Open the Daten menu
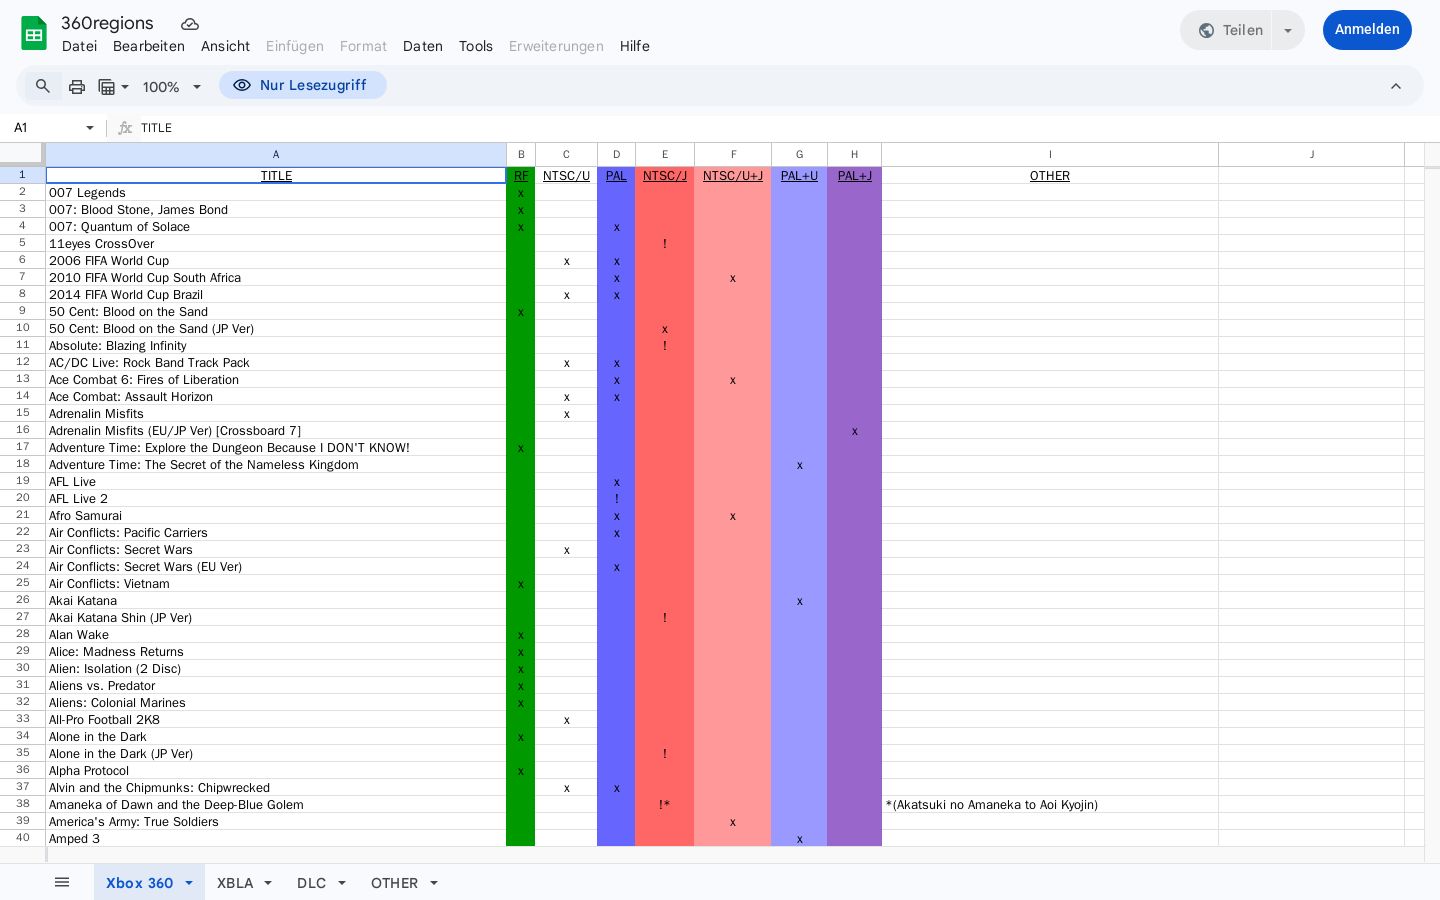The width and height of the screenshot is (1440, 900). coord(423,46)
